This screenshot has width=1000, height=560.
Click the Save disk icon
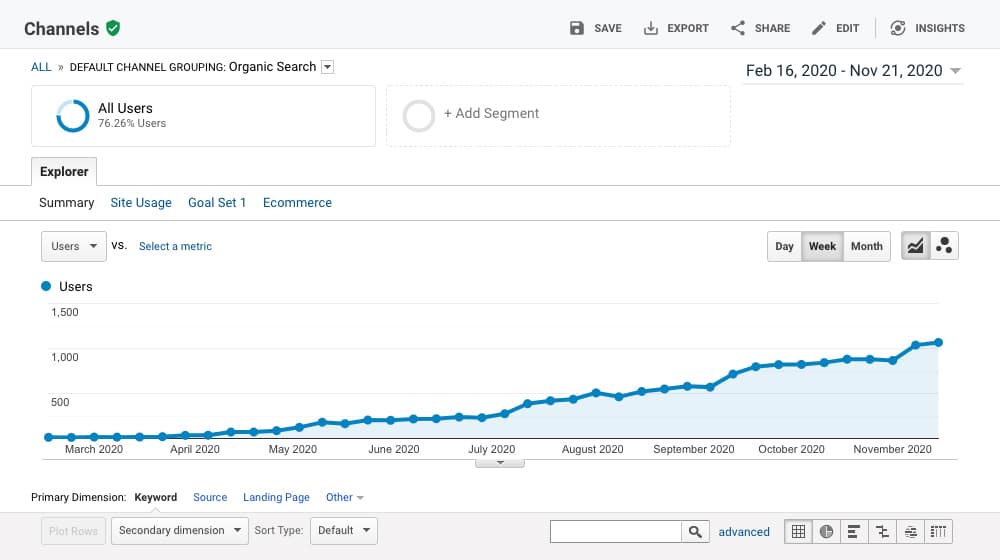pos(577,28)
